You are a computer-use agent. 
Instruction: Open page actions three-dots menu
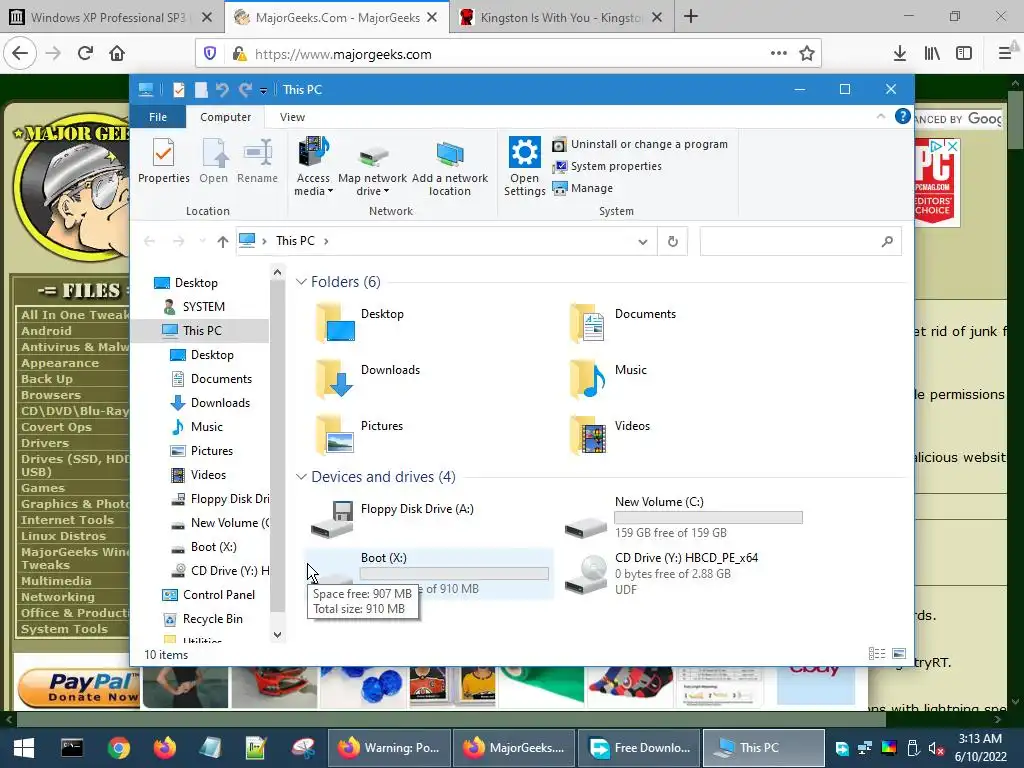point(778,54)
